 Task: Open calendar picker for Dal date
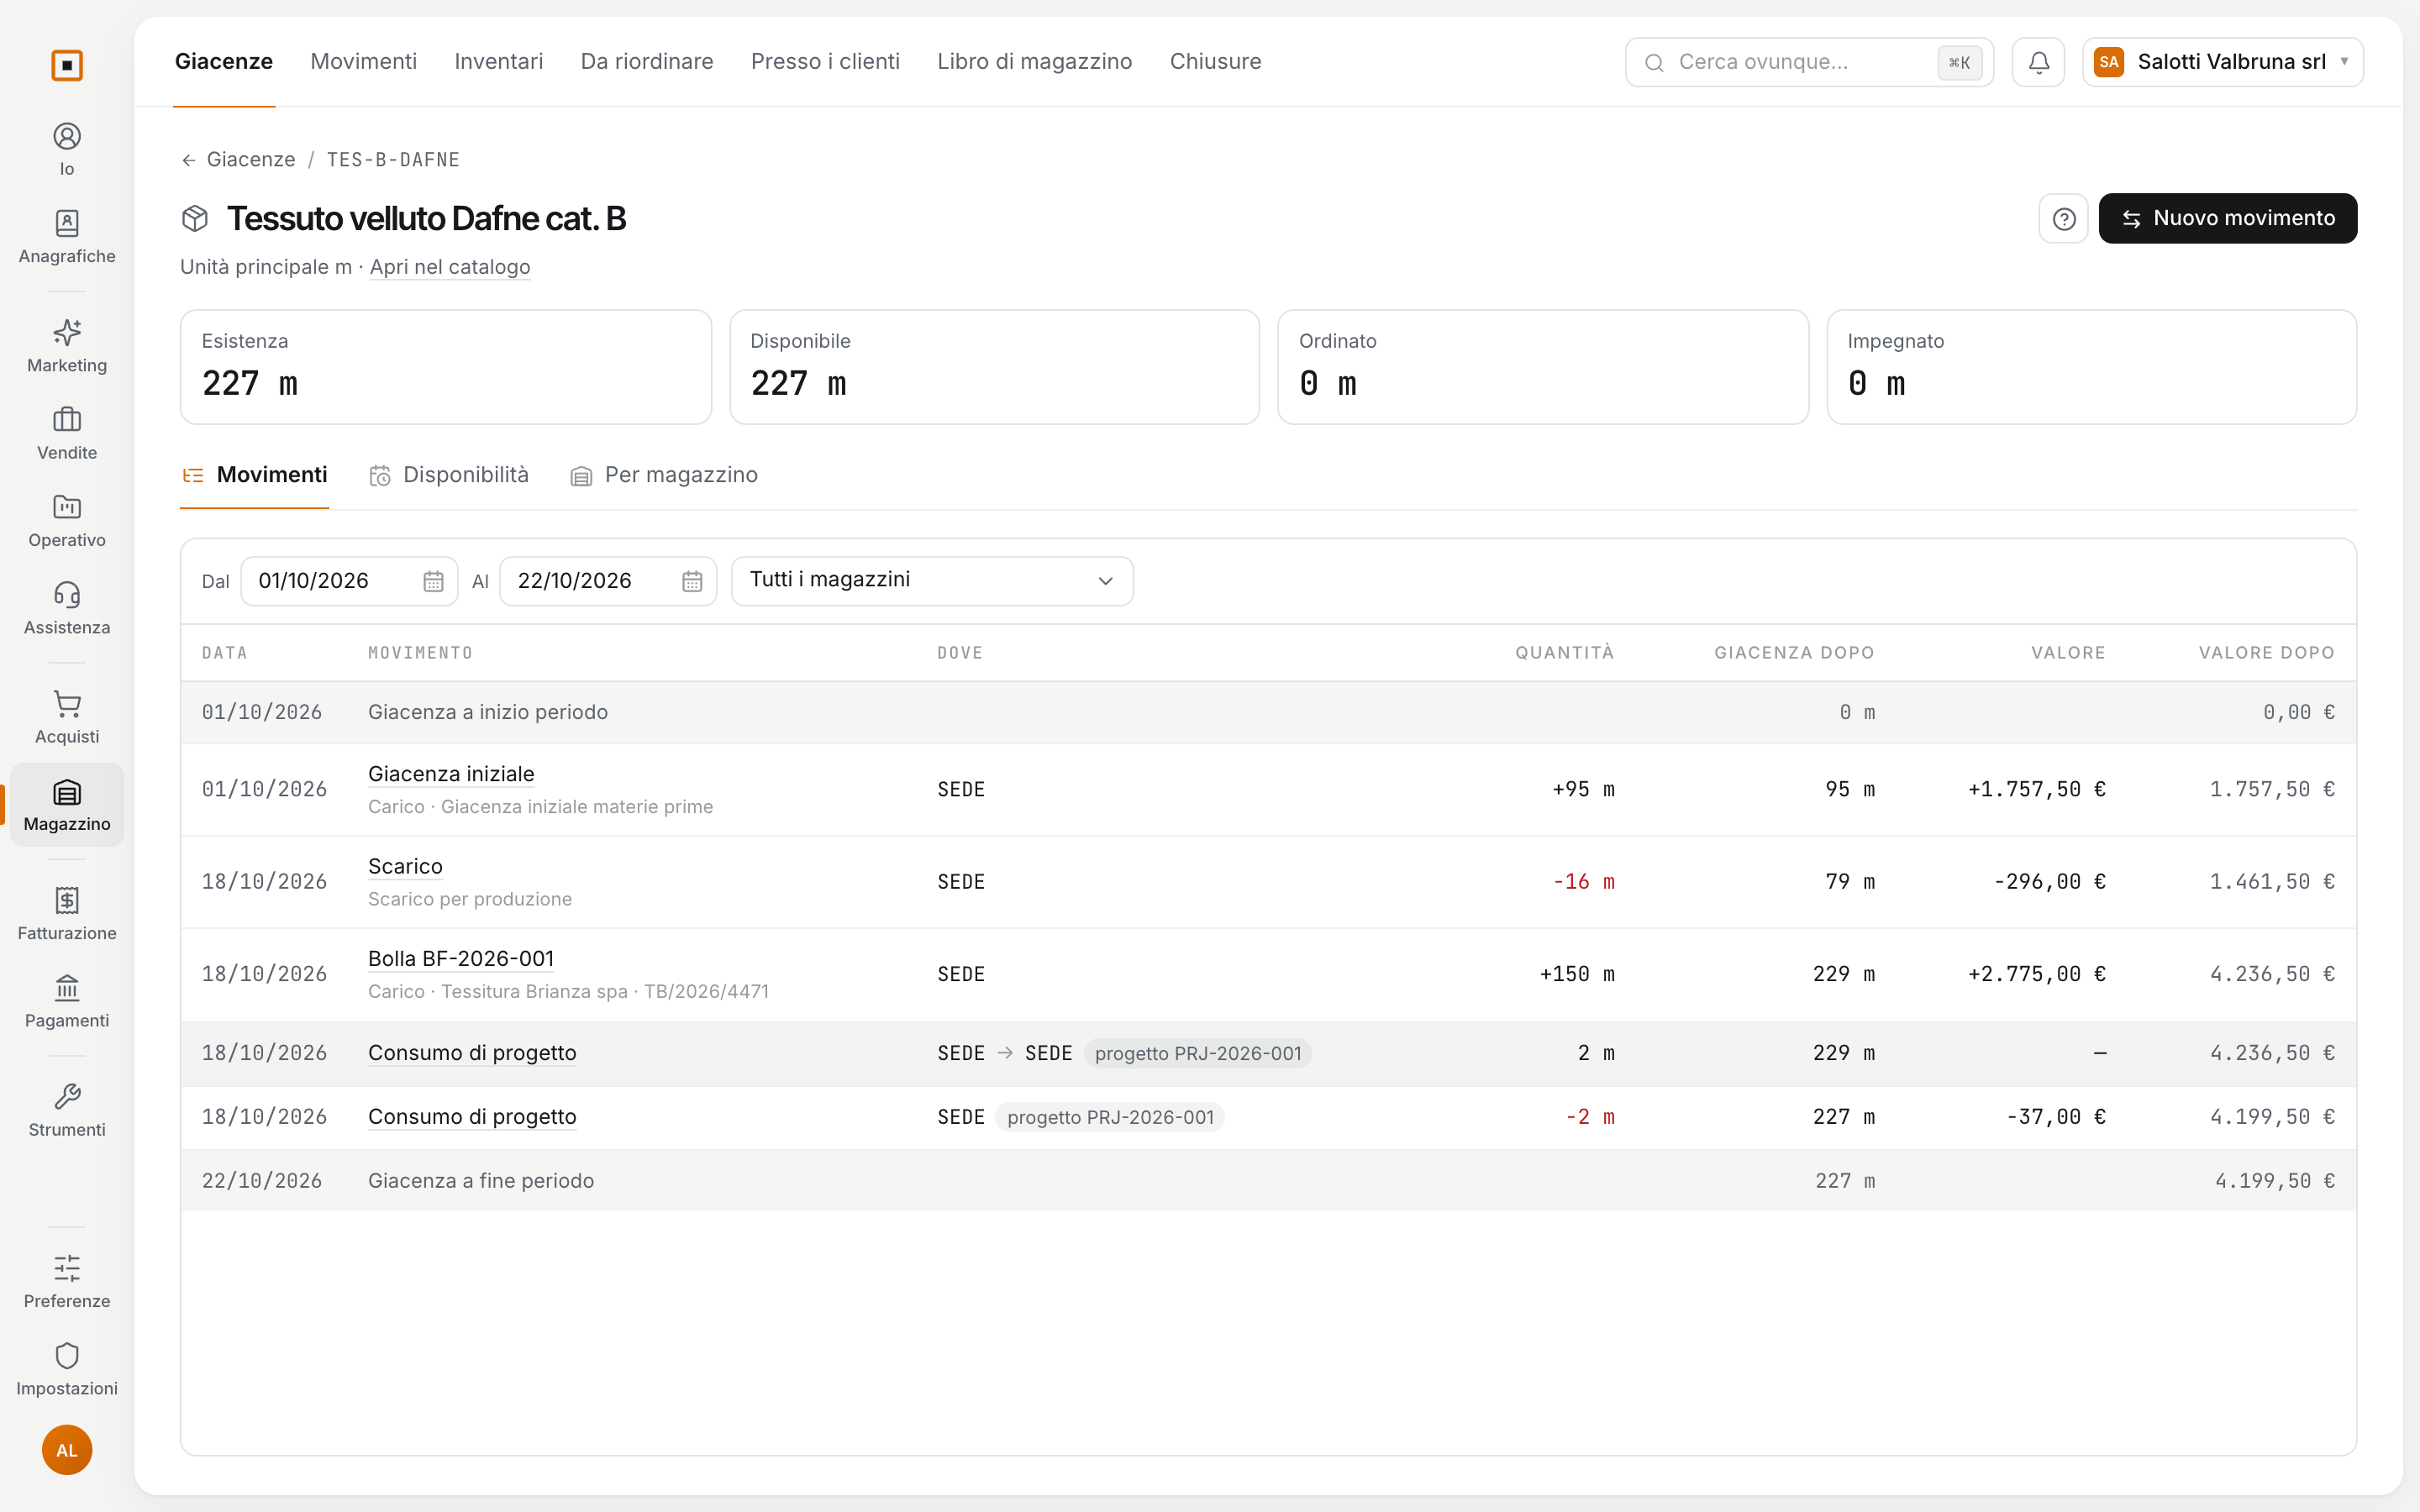[x=433, y=581]
